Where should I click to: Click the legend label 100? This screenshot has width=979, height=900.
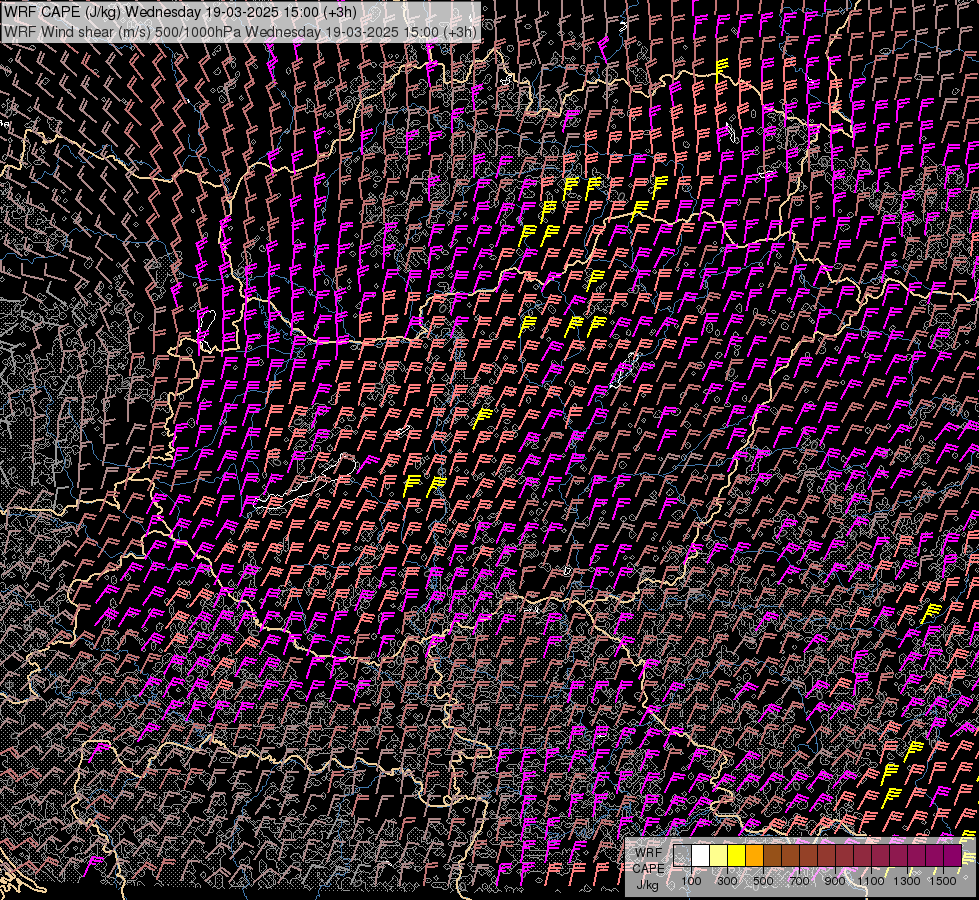coord(691,881)
